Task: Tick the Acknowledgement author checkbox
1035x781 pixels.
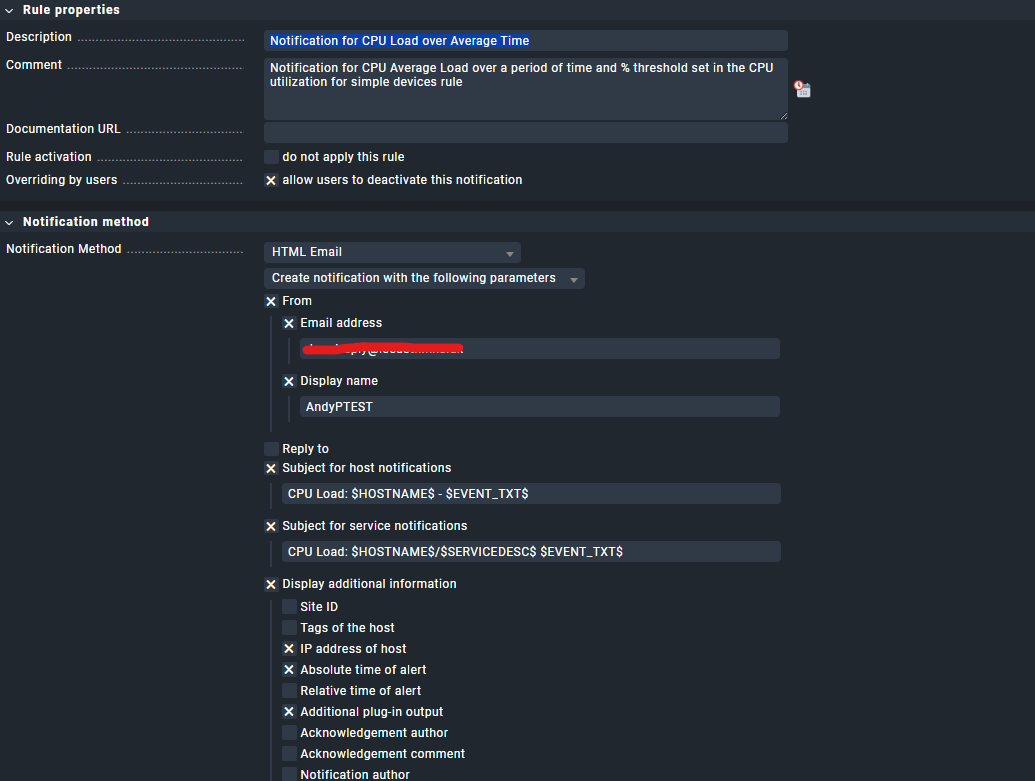Action: (289, 733)
